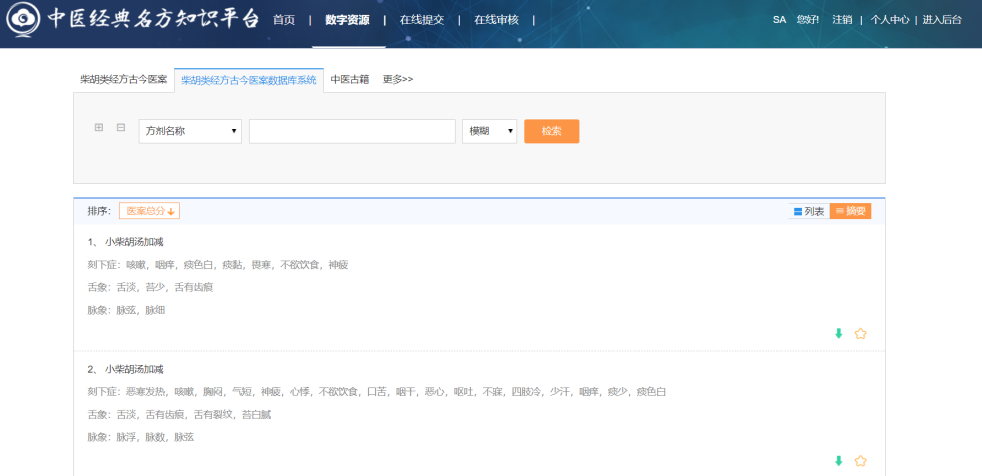Open the 方剂名称 field dropdown

pos(190,132)
